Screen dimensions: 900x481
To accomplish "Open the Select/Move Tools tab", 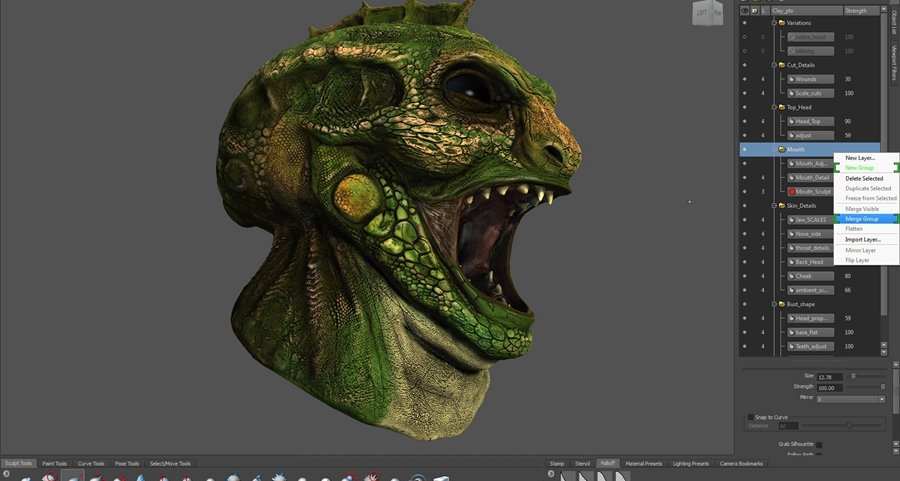I will pyautogui.click(x=170, y=464).
